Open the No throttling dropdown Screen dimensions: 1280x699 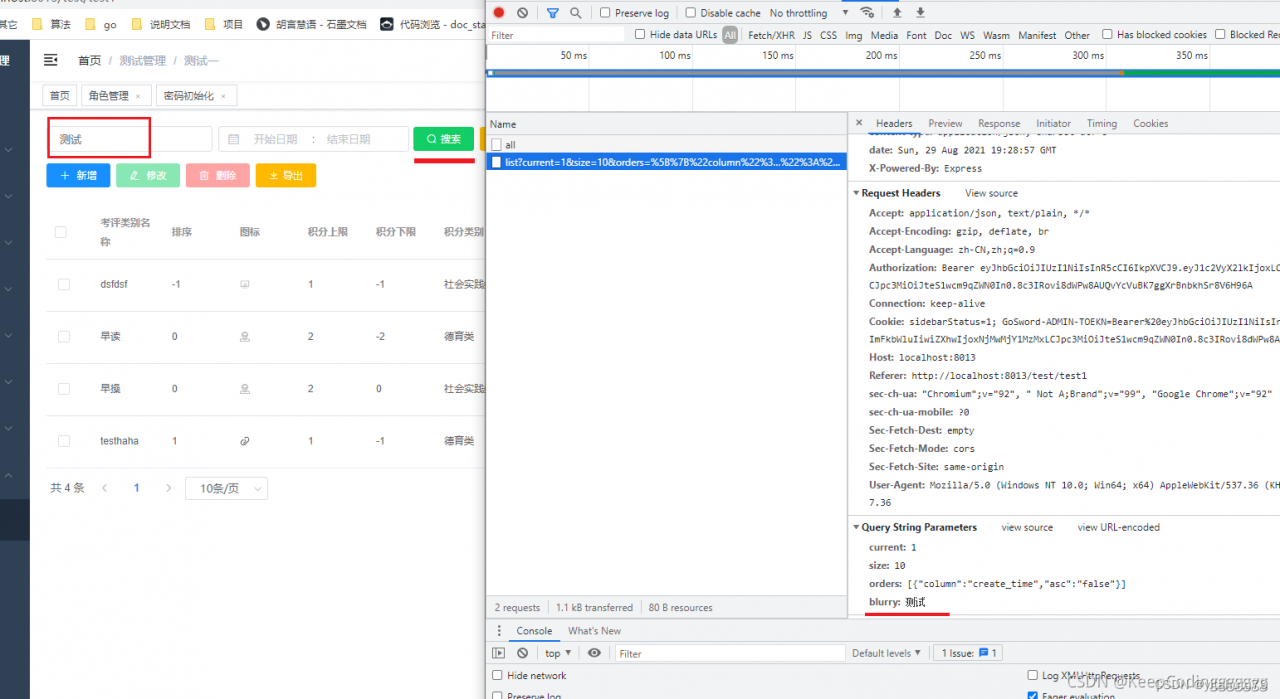point(809,13)
